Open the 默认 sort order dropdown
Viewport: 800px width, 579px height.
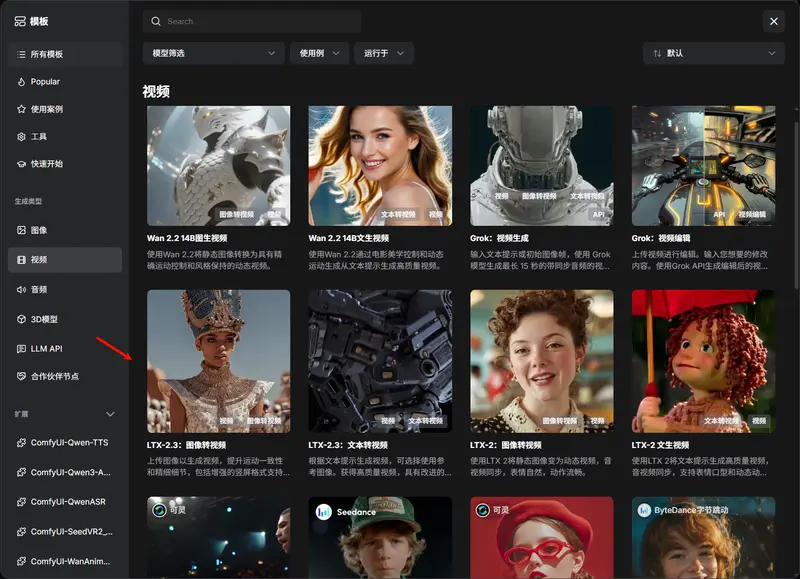tap(713, 53)
